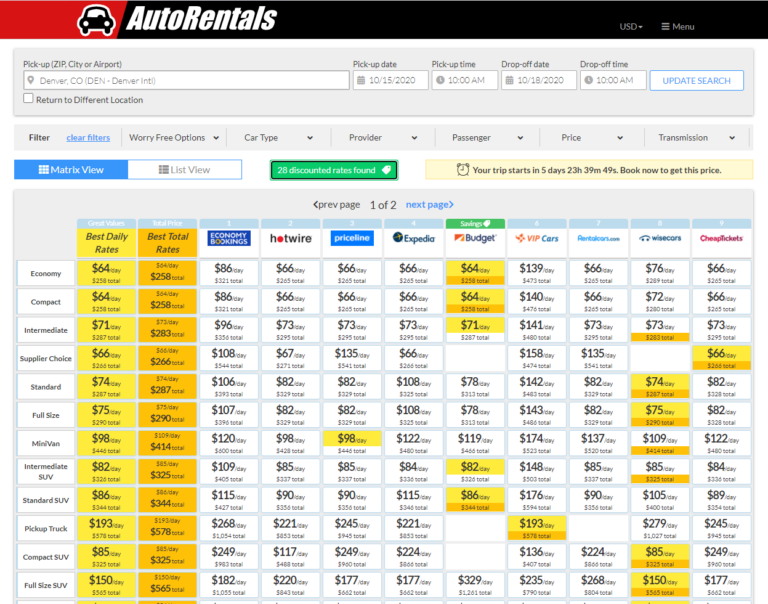Select Best Daily Rates Compact $64/day cell
The image size is (768, 604).
coord(106,302)
